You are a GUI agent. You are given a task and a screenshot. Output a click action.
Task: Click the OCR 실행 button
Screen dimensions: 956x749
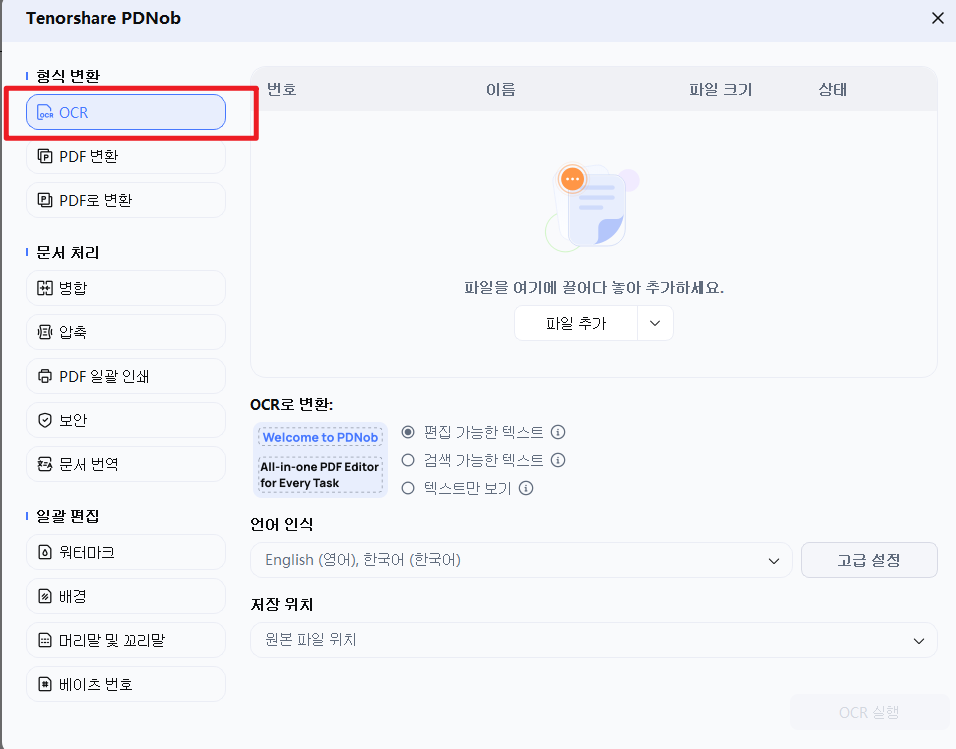tap(869, 712)
